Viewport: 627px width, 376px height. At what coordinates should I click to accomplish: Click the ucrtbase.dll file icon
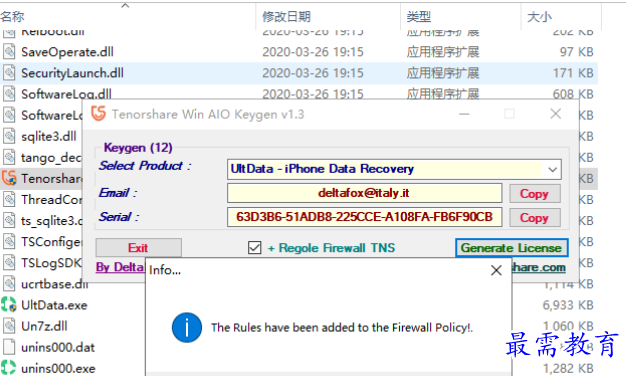point(9,284)
